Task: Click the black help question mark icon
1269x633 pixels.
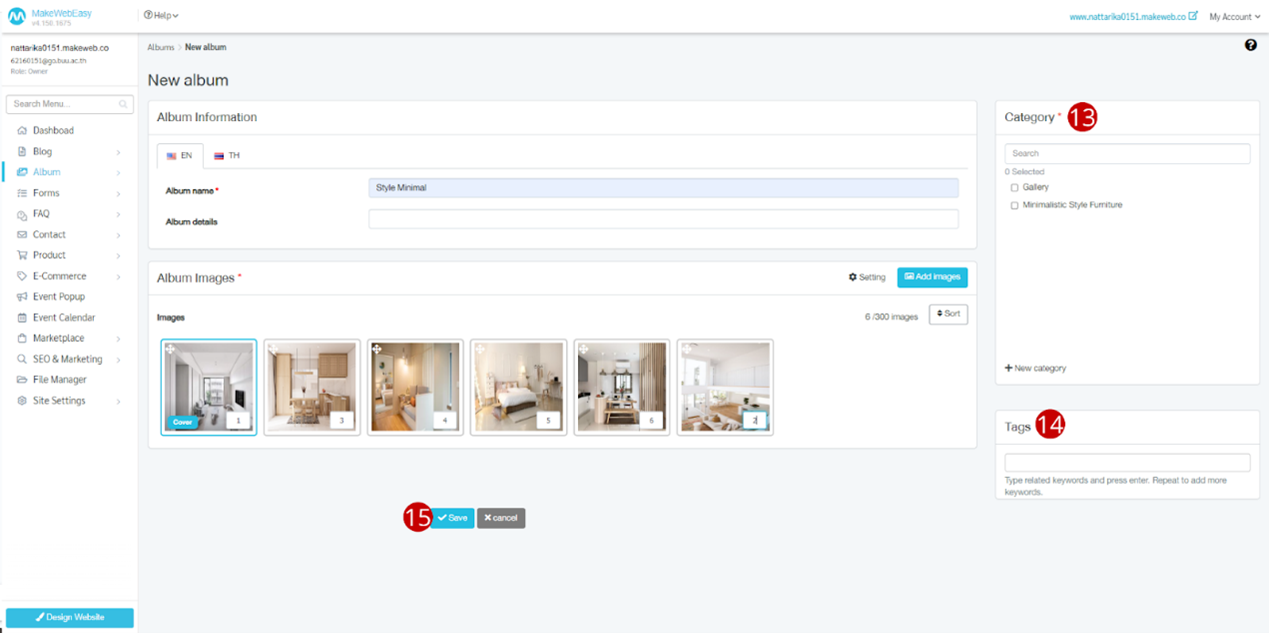Action: click(1250, 45)
